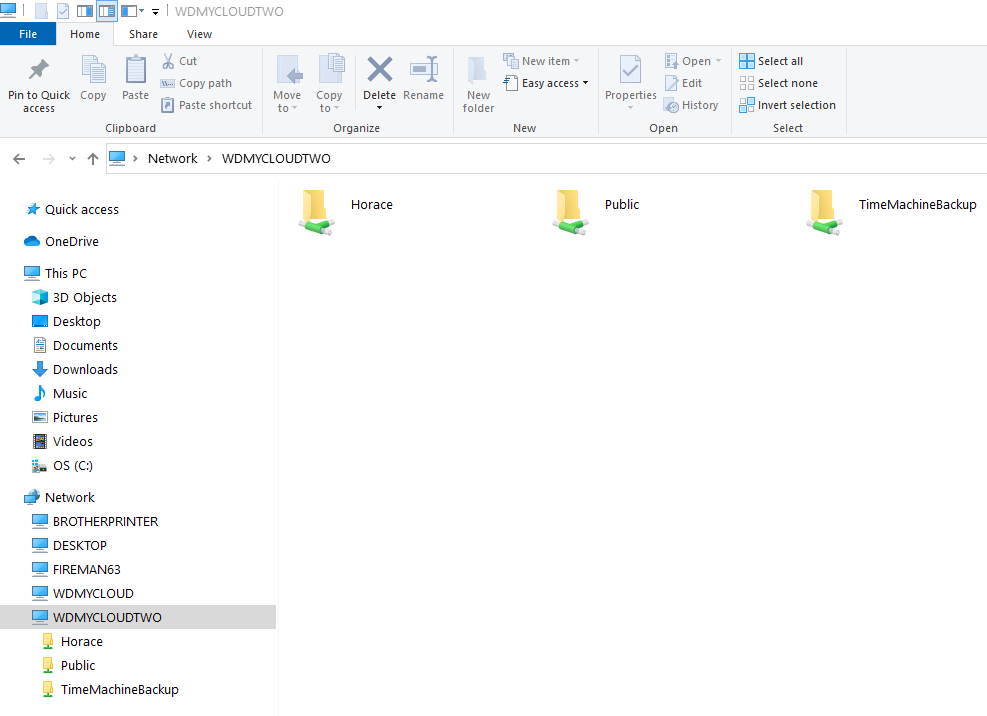Switch to the Home ribbon tab
Viewport: 987px width, 716px height.
[x=85, y=34]
